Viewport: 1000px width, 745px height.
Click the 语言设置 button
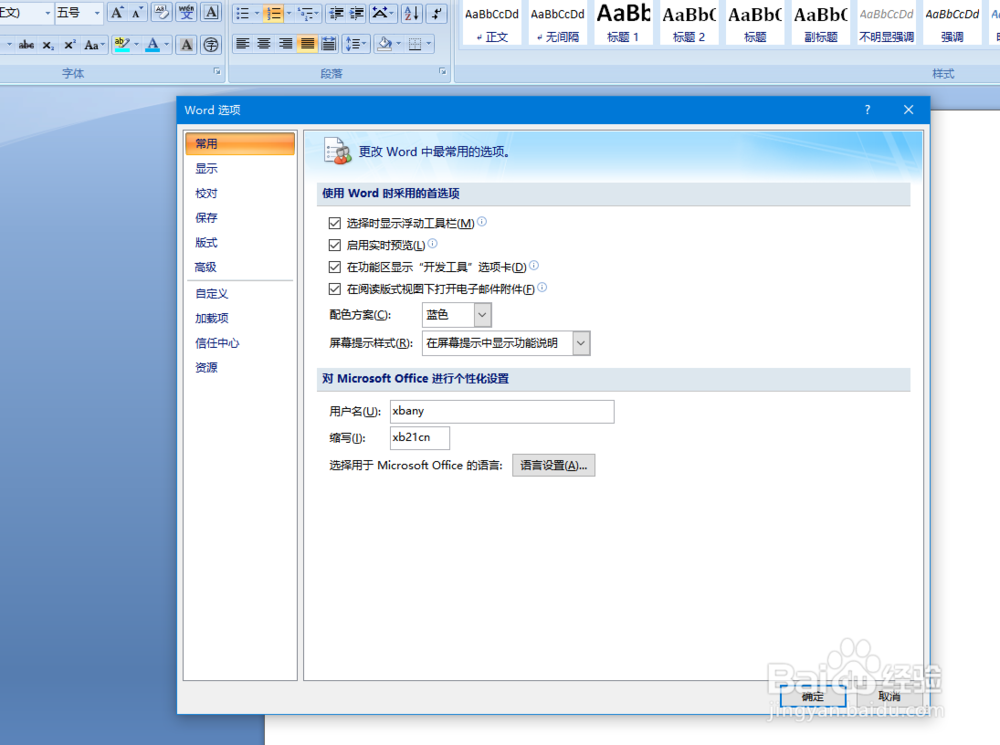point(554,466)
